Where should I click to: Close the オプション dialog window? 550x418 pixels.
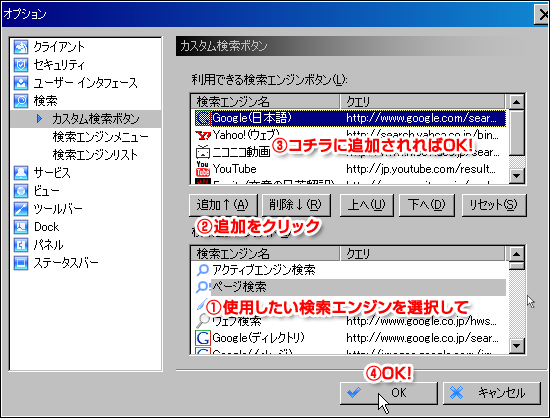pyautogui.click(x=542, y=14)
